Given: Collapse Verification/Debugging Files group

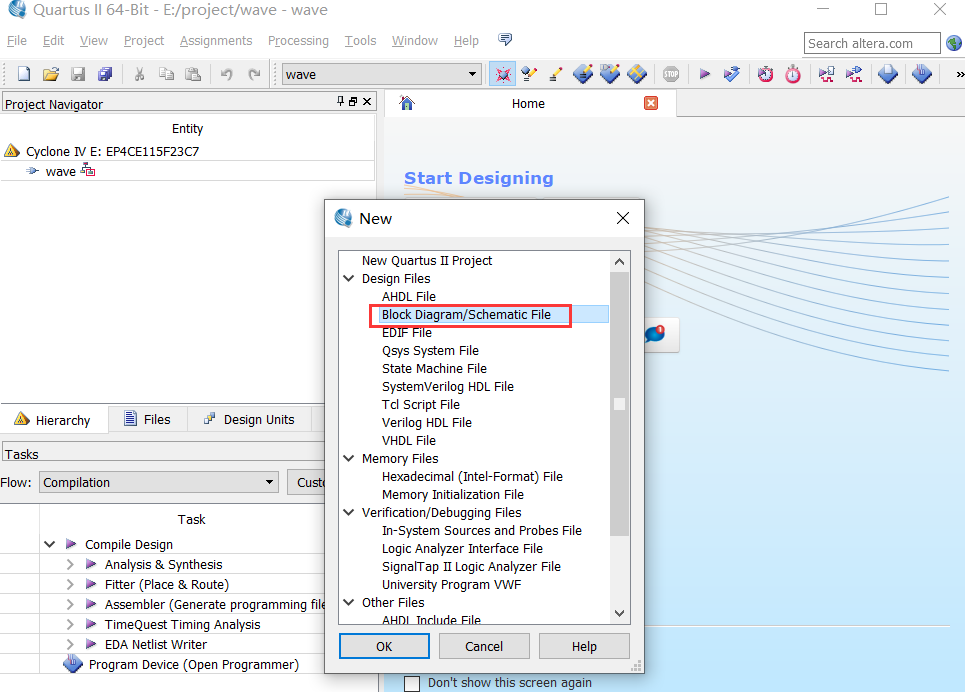Looking at the screenshot, I should tap(348, 512).
